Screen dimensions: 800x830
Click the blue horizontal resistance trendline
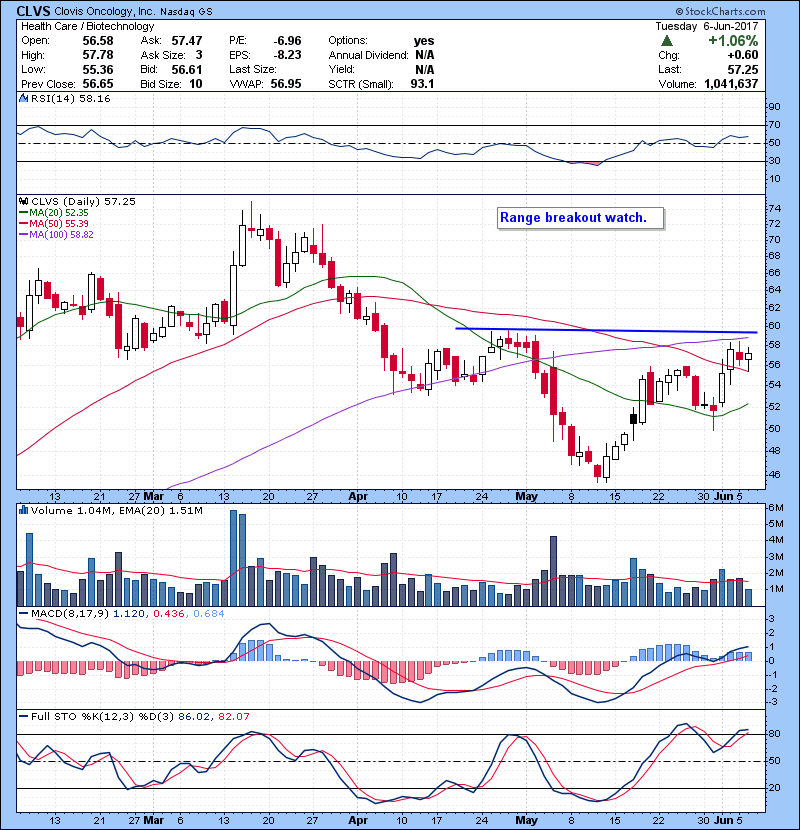click(x=606, y=330)
